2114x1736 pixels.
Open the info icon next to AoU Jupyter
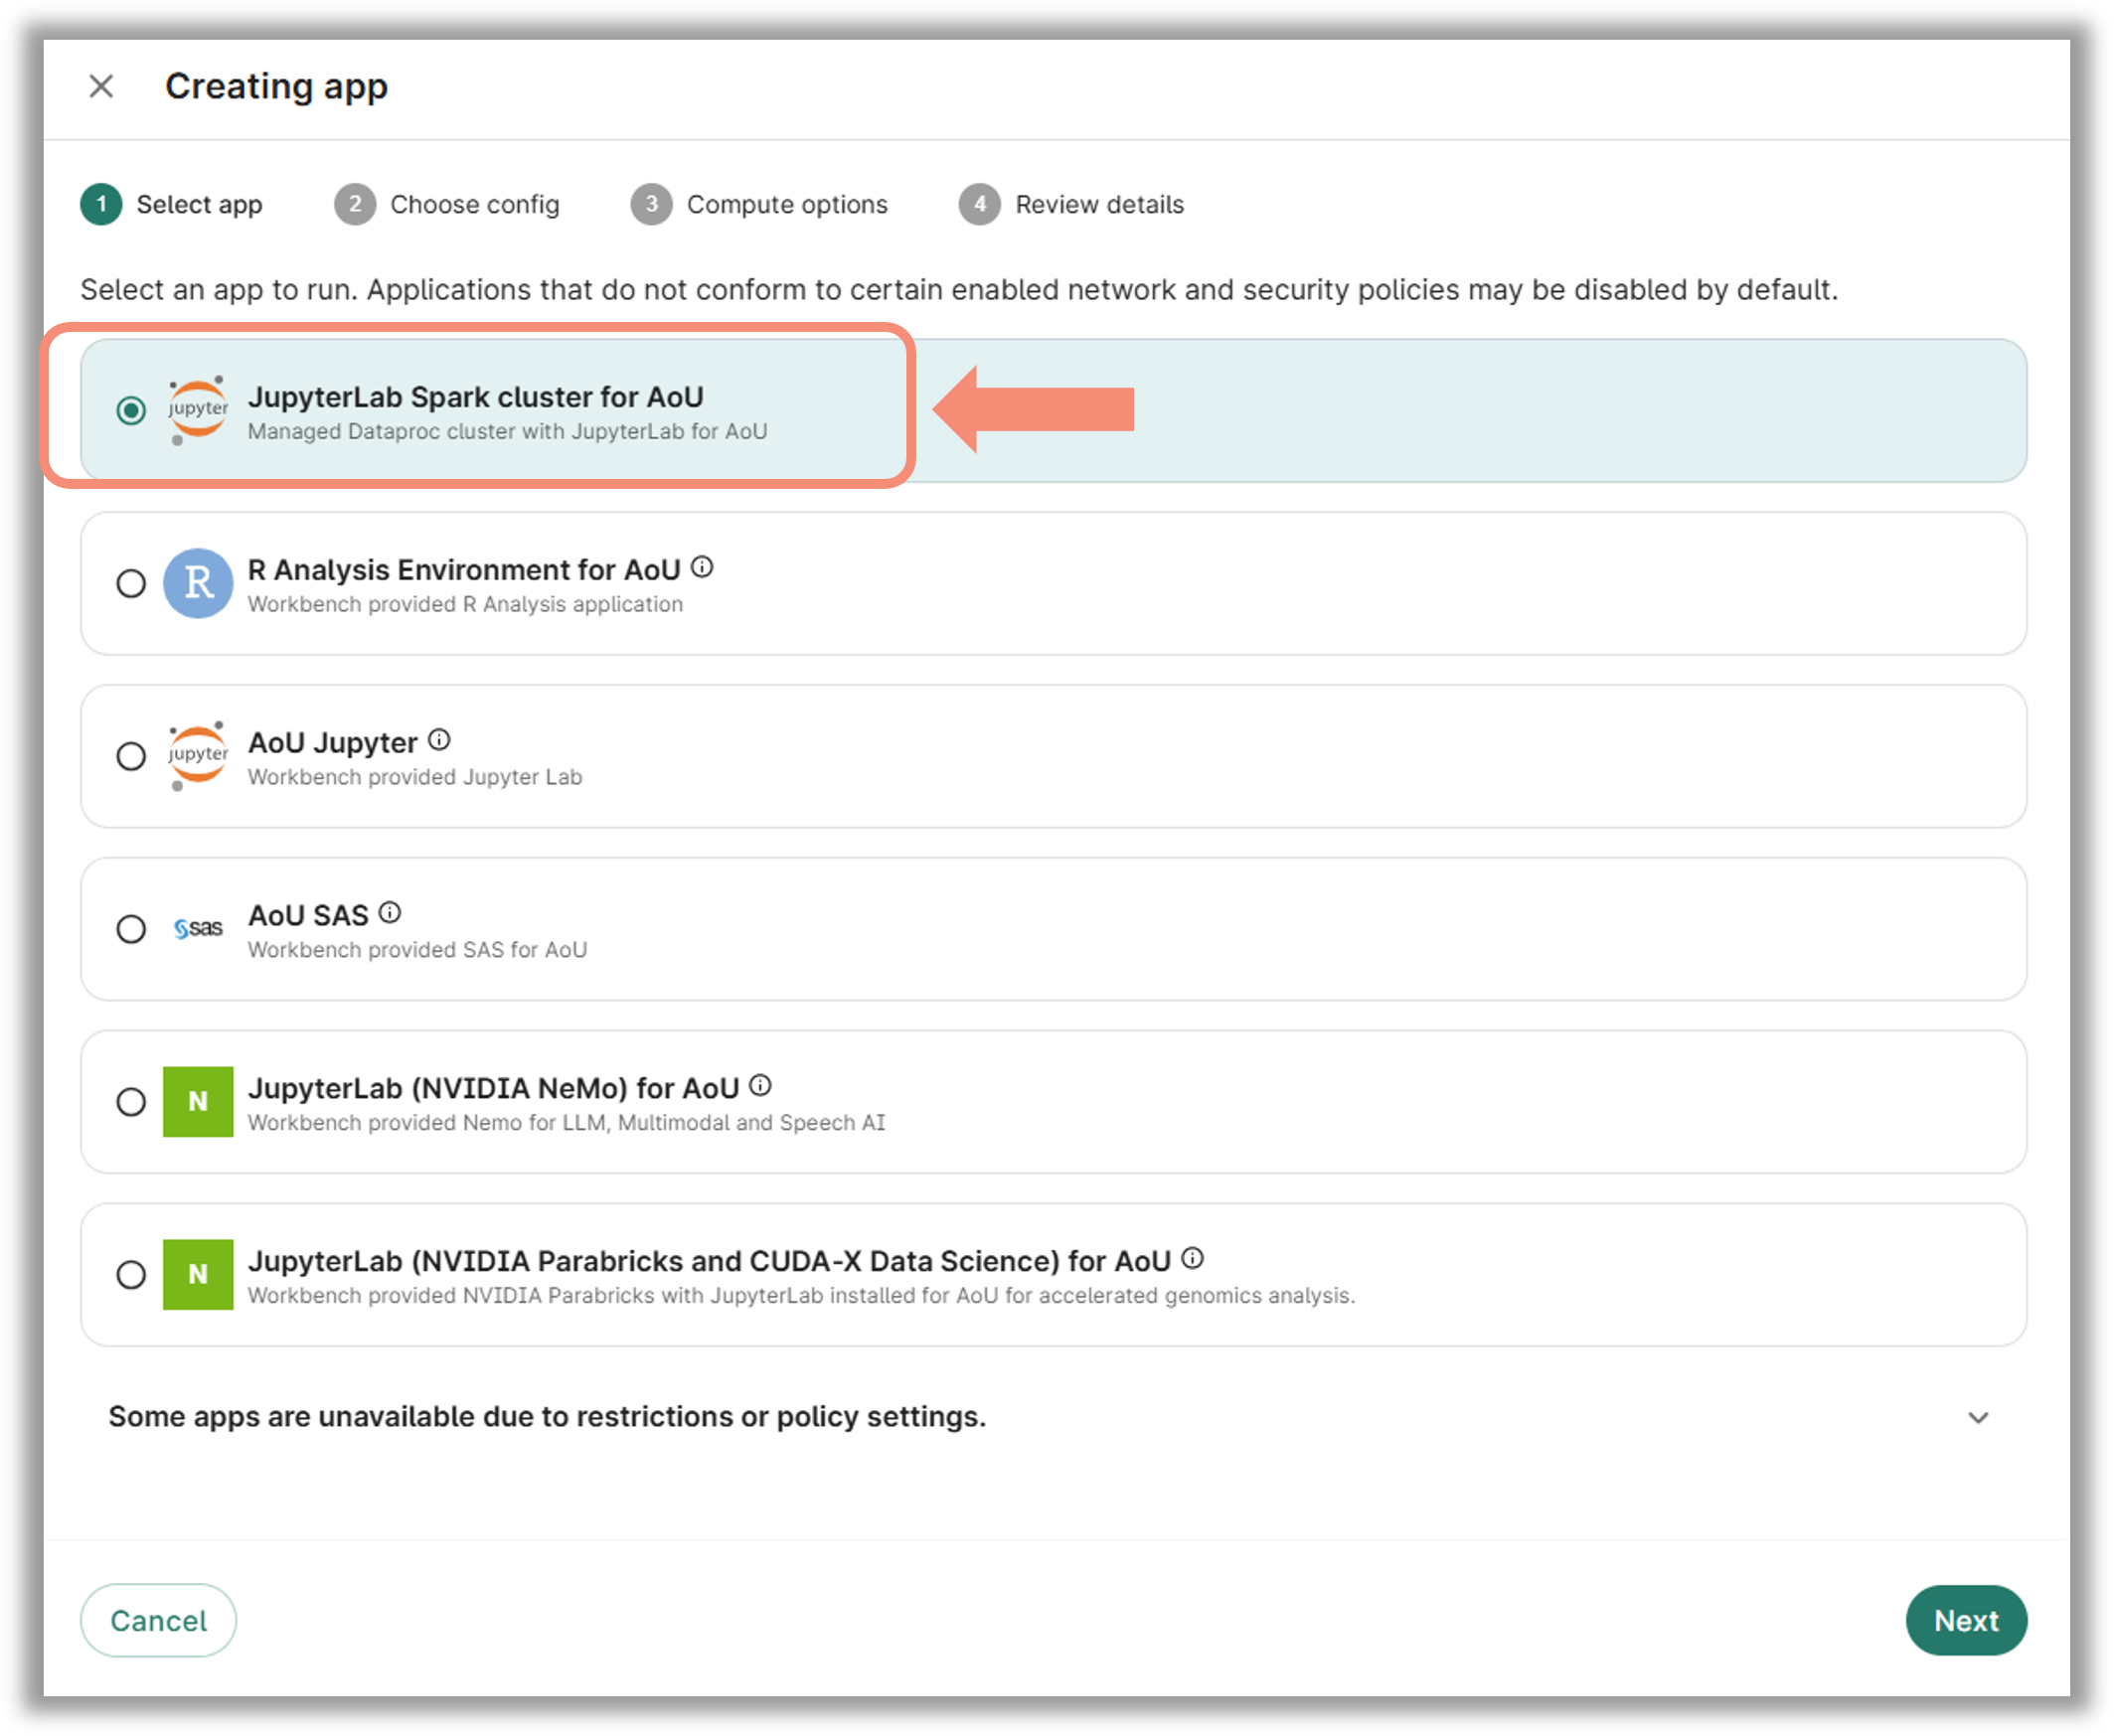pos(439,740)
